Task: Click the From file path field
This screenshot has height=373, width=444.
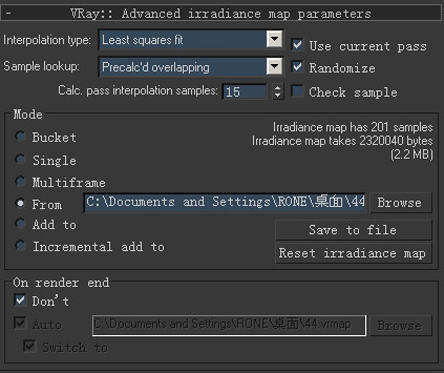Action: [x=225, y=202]
